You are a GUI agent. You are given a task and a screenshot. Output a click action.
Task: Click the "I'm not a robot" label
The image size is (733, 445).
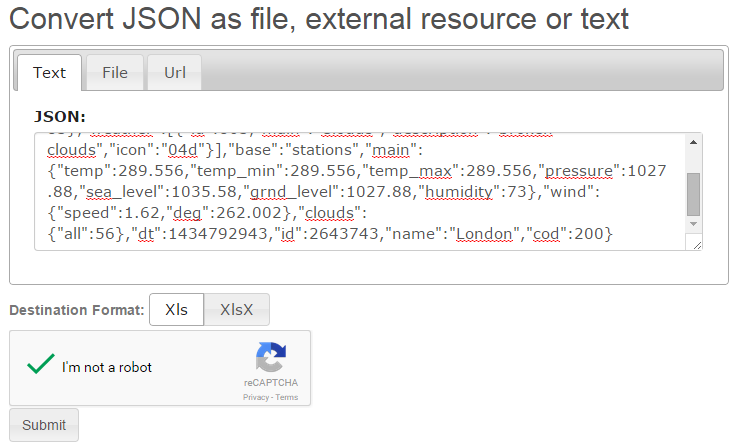coord(107,367)
